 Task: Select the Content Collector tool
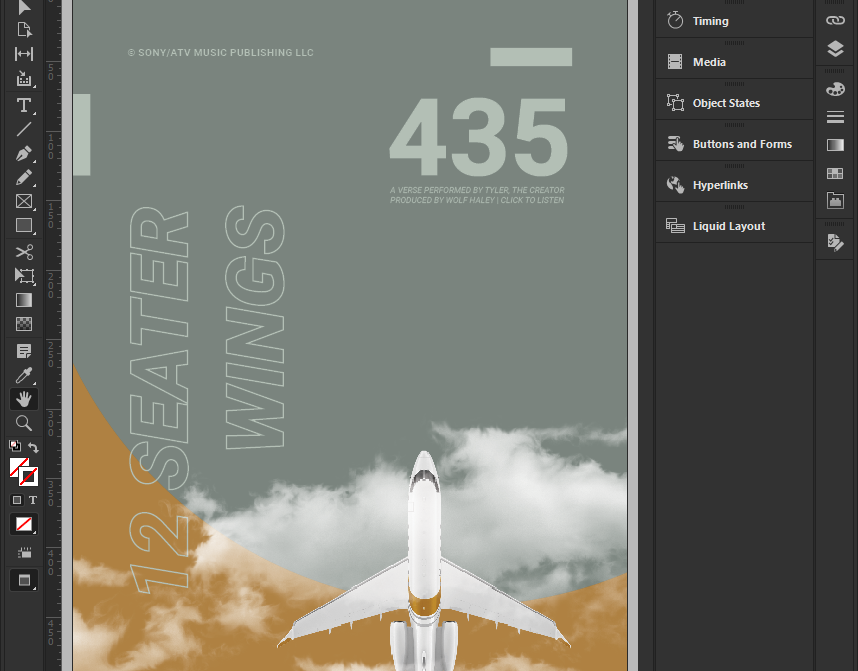[x=24, y=78]
